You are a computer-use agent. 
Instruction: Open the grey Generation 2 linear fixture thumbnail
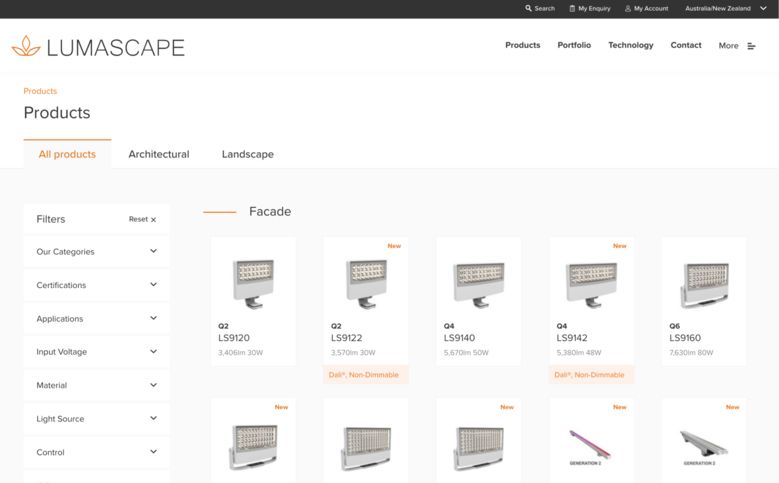point(703,446)
